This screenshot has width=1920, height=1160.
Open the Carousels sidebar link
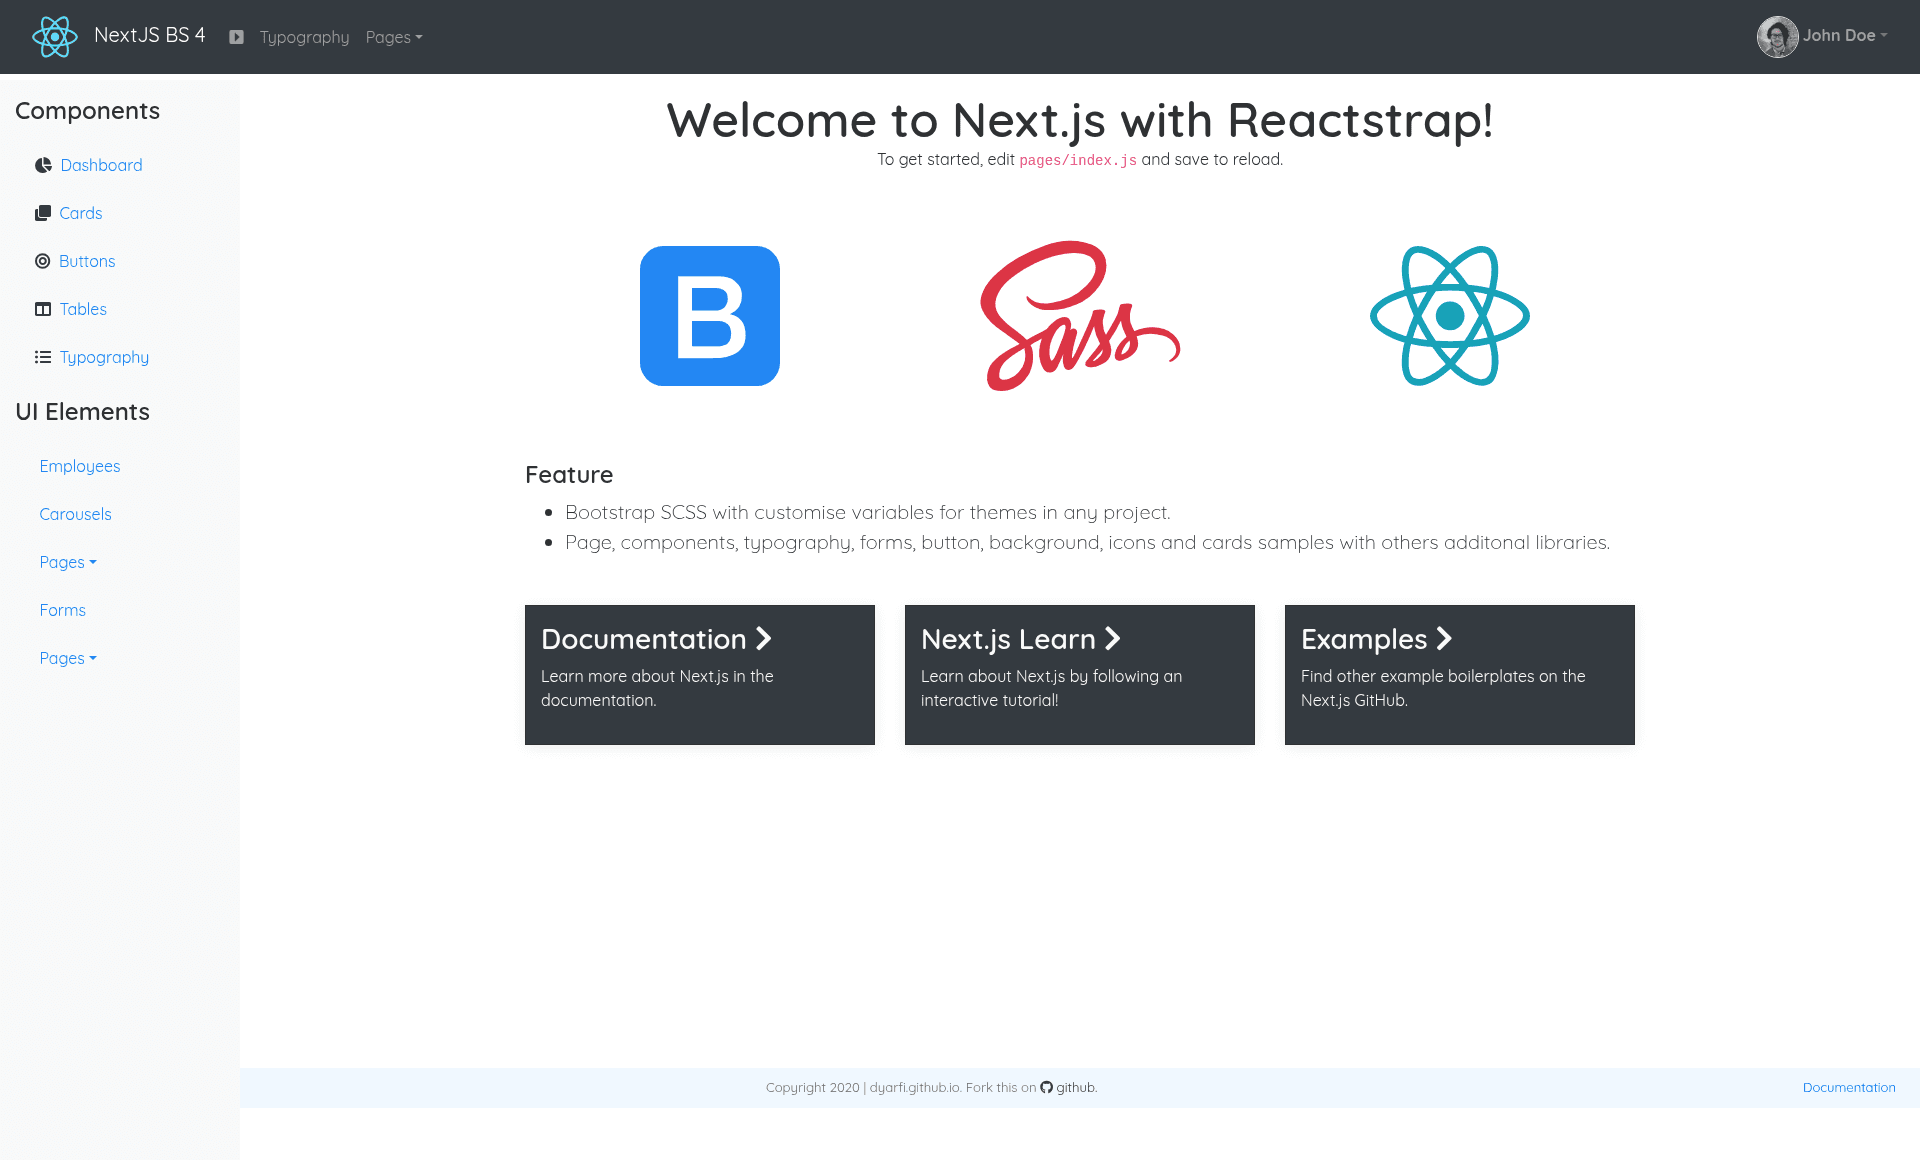tap(76, 514)
